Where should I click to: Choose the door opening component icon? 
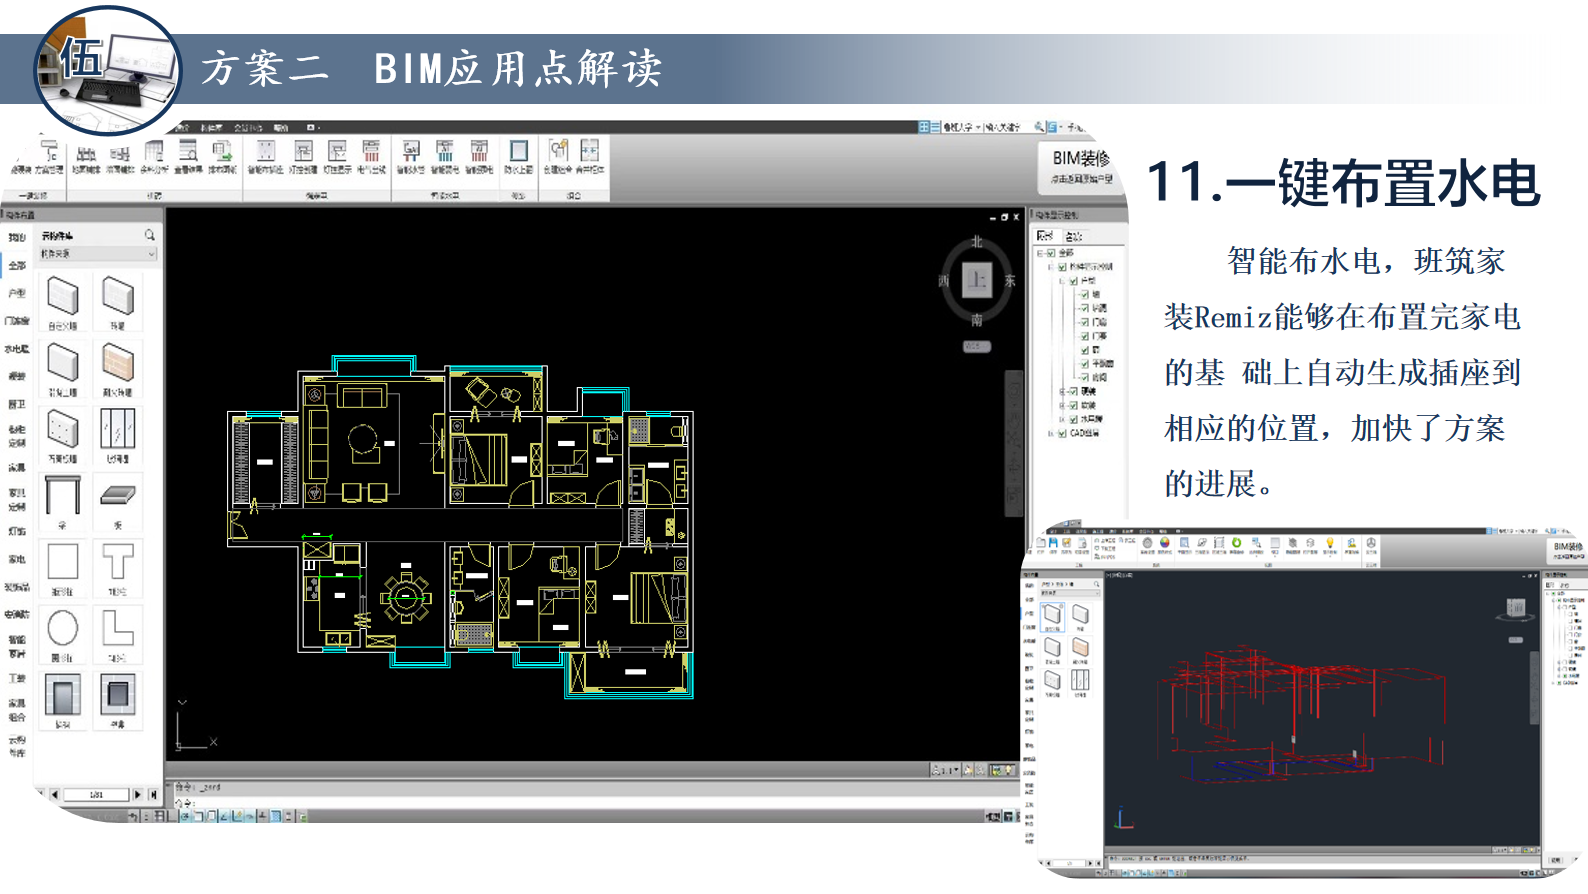[63, 700]
